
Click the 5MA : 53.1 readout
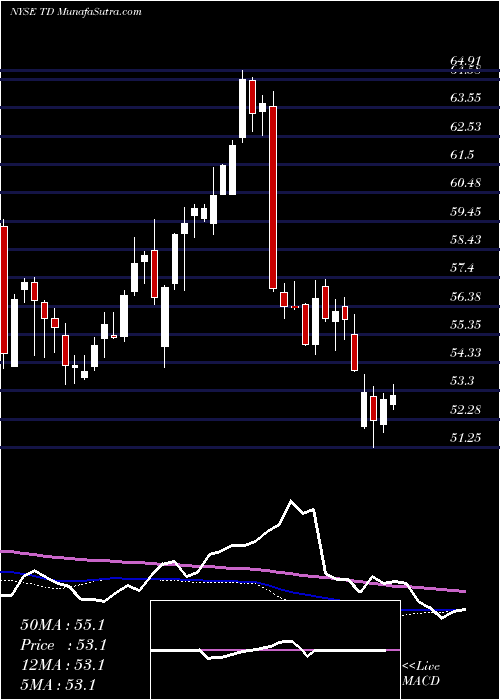(x=58, y=684)
